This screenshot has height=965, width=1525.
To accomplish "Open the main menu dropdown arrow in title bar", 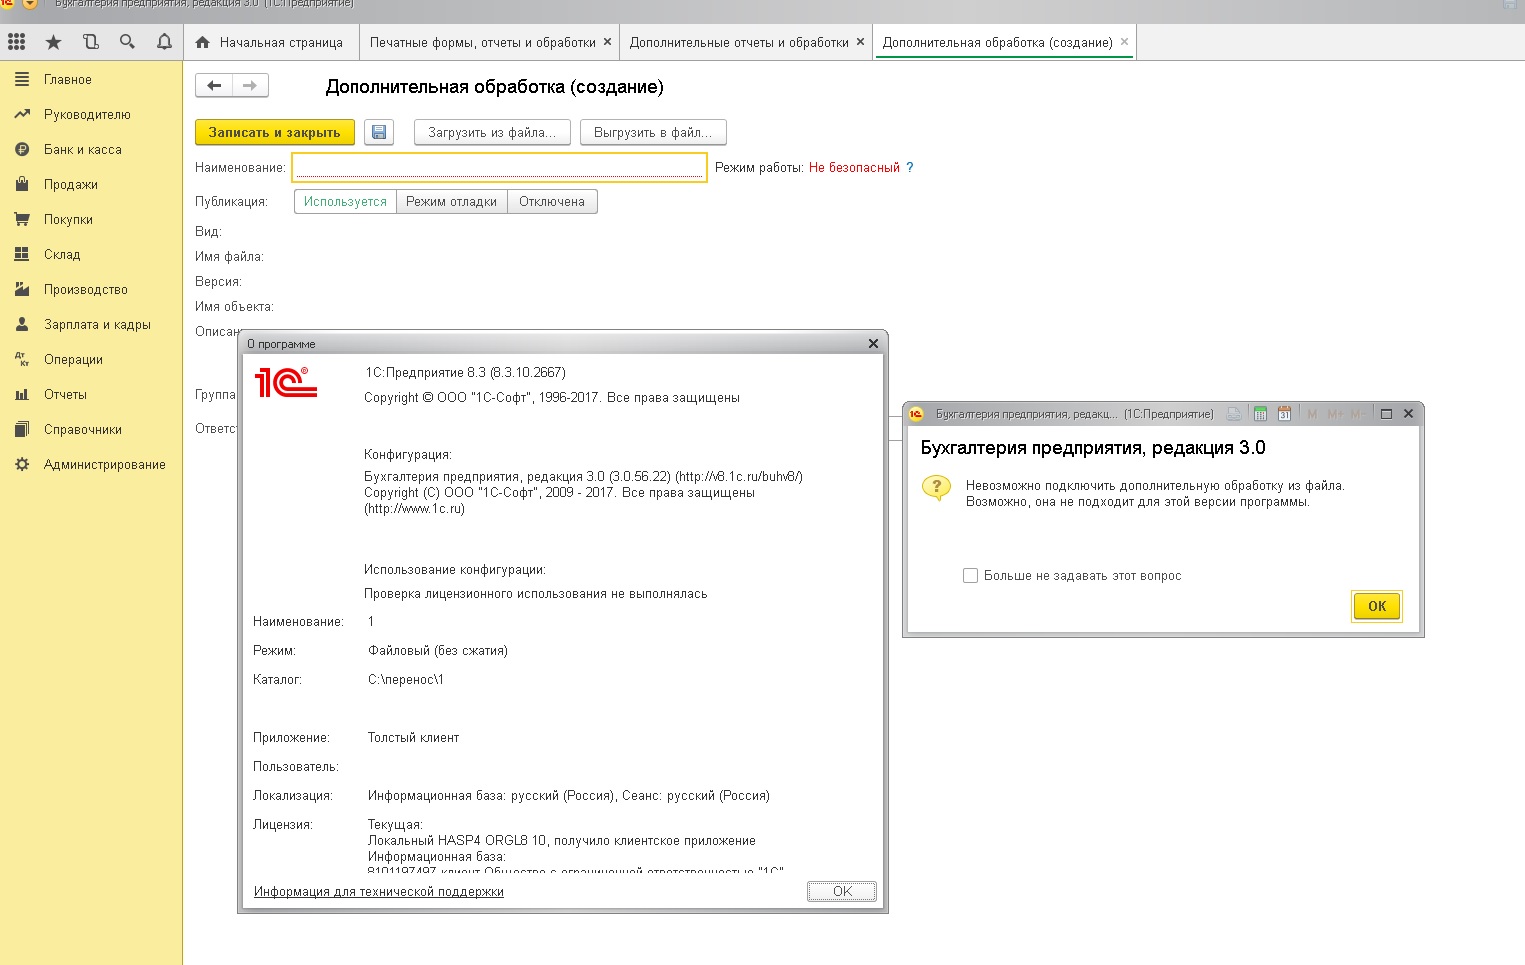I will (x=29, y=4).
